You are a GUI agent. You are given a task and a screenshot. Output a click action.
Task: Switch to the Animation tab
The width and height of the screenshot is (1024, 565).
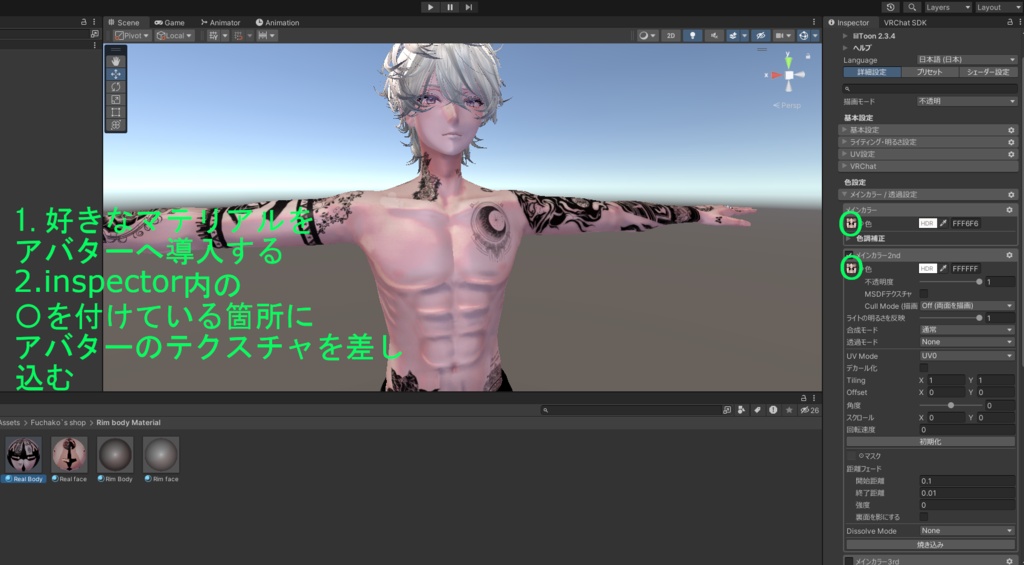(x=278, y=22)
